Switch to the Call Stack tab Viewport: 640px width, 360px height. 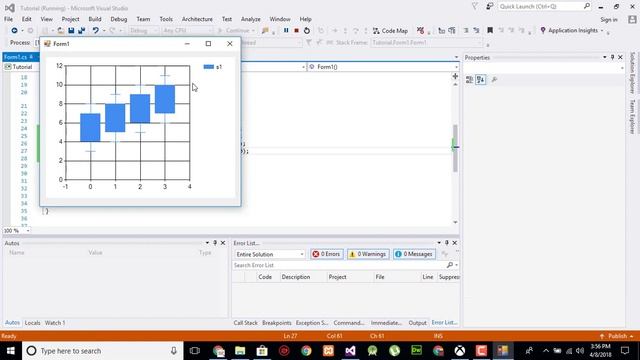tap(245, 323)
